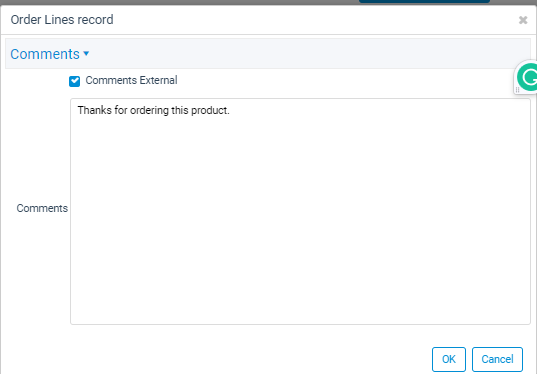Collapse the Comments section arrow
The width and height of the screenshot is (537, 374).
86,53
